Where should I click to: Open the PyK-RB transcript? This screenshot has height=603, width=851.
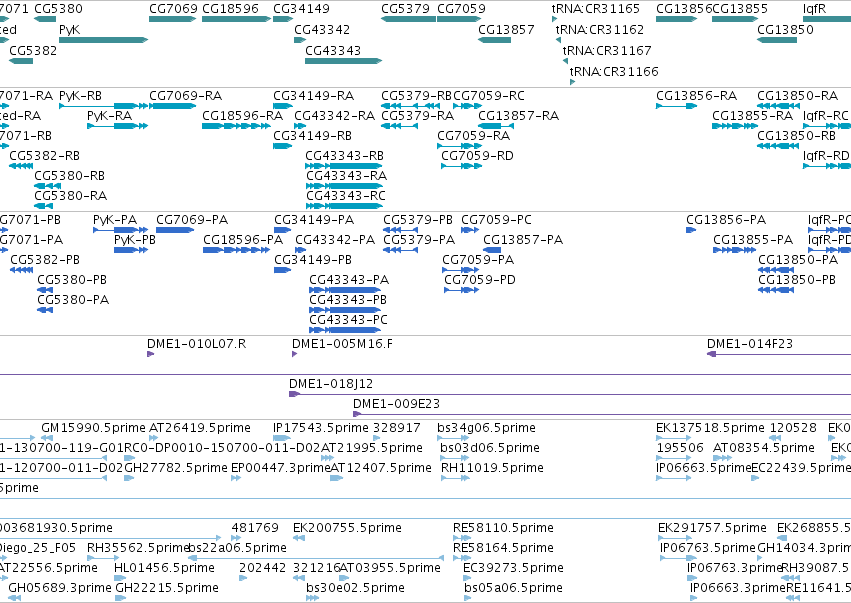tap(103, 106)
